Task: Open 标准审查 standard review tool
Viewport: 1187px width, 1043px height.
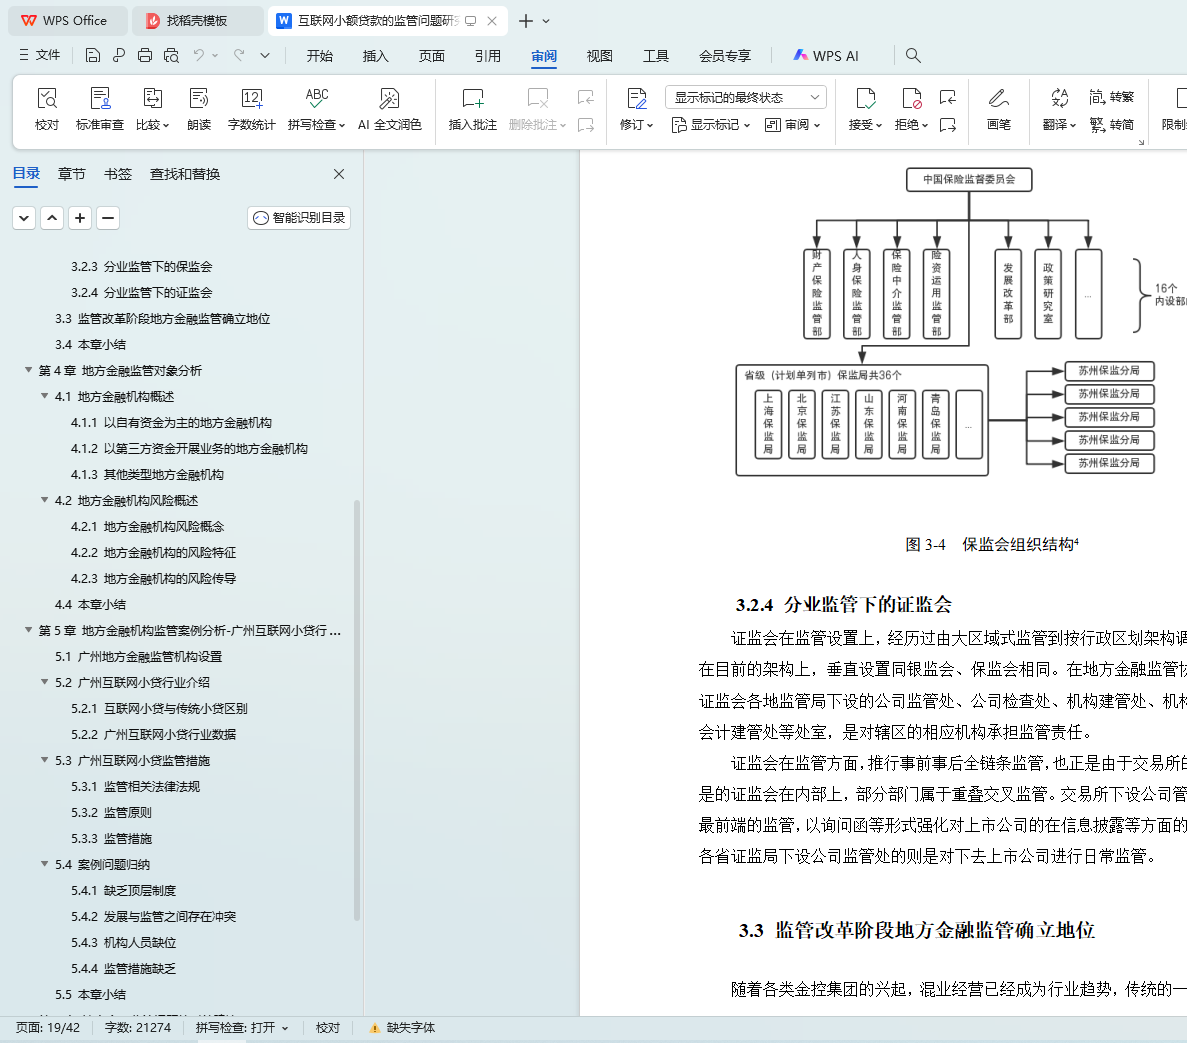Action: coord(99,109)
